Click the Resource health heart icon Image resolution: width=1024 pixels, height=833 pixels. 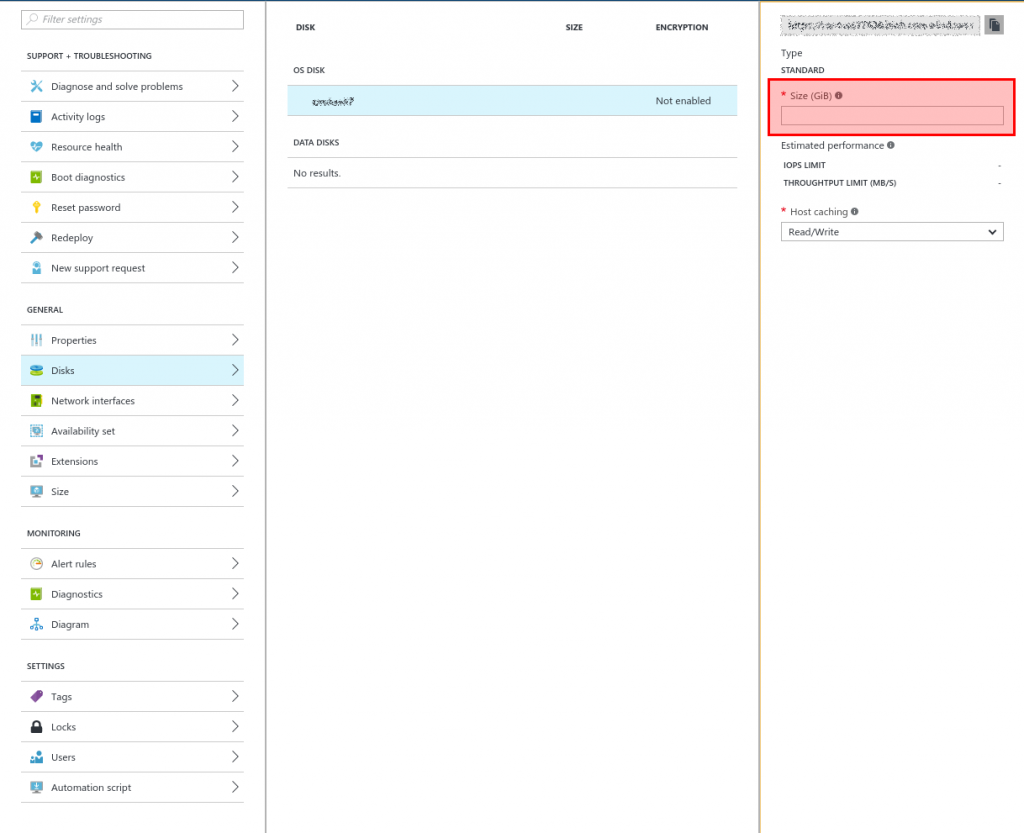[37, 147]
